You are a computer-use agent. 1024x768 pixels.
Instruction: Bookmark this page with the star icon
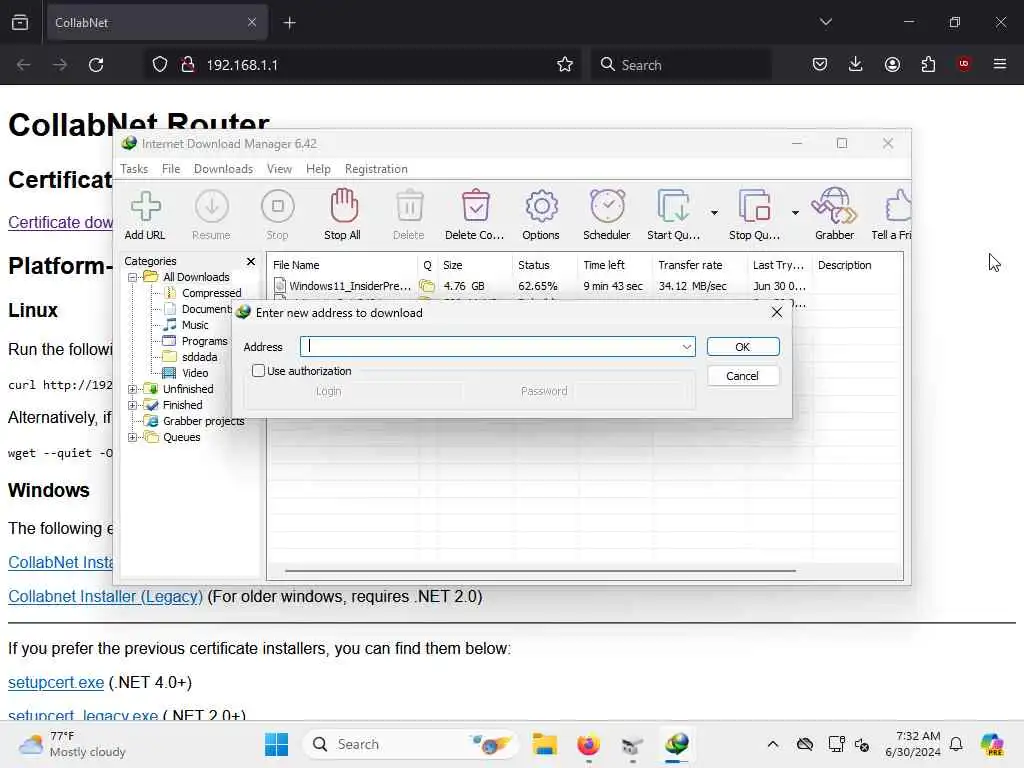565,65
